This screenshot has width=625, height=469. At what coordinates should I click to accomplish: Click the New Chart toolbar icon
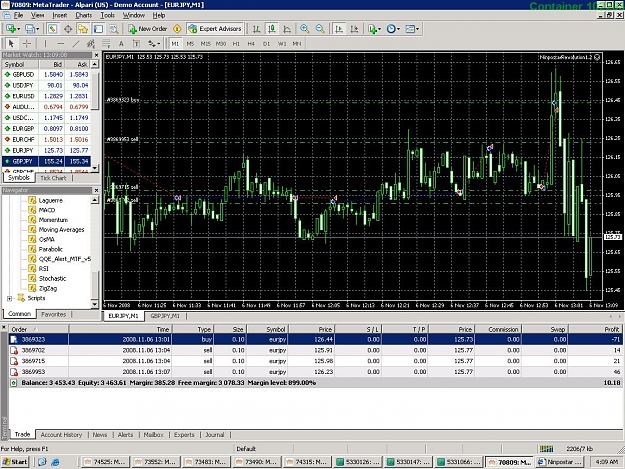(x=12, y=29)
